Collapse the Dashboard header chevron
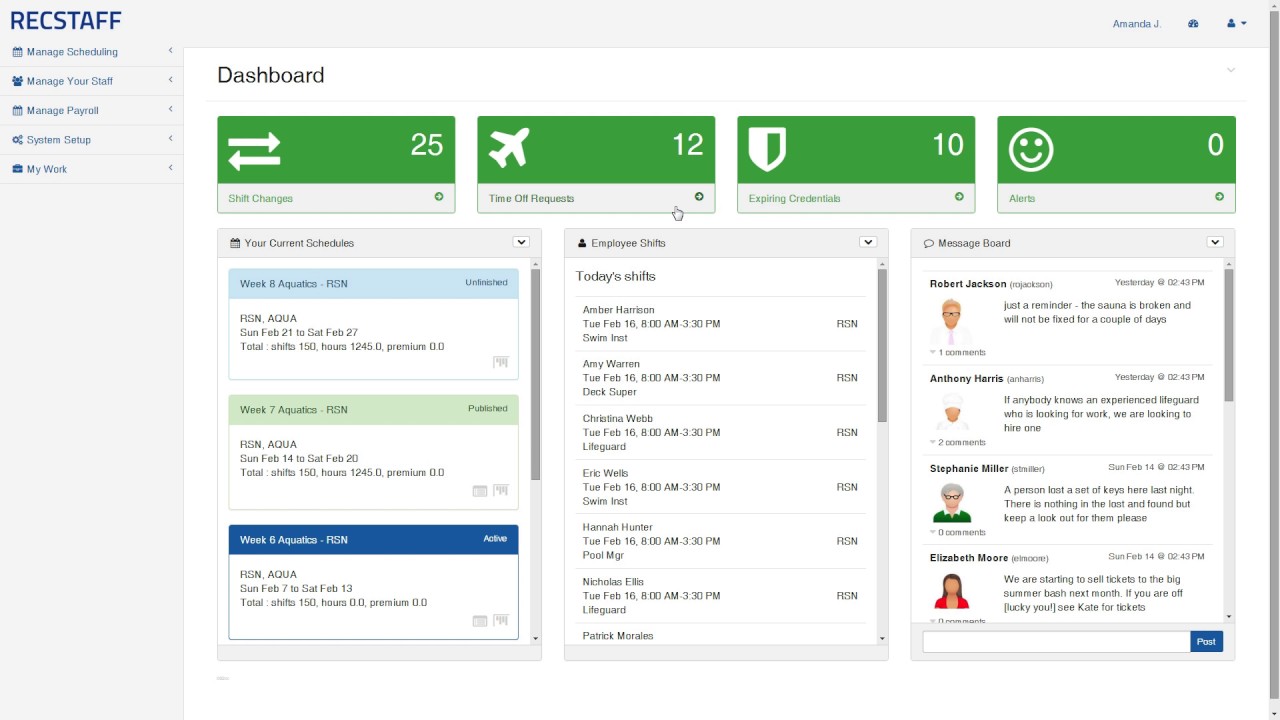The width and height of the screenshot is (1280, 720). [1231, 70]
